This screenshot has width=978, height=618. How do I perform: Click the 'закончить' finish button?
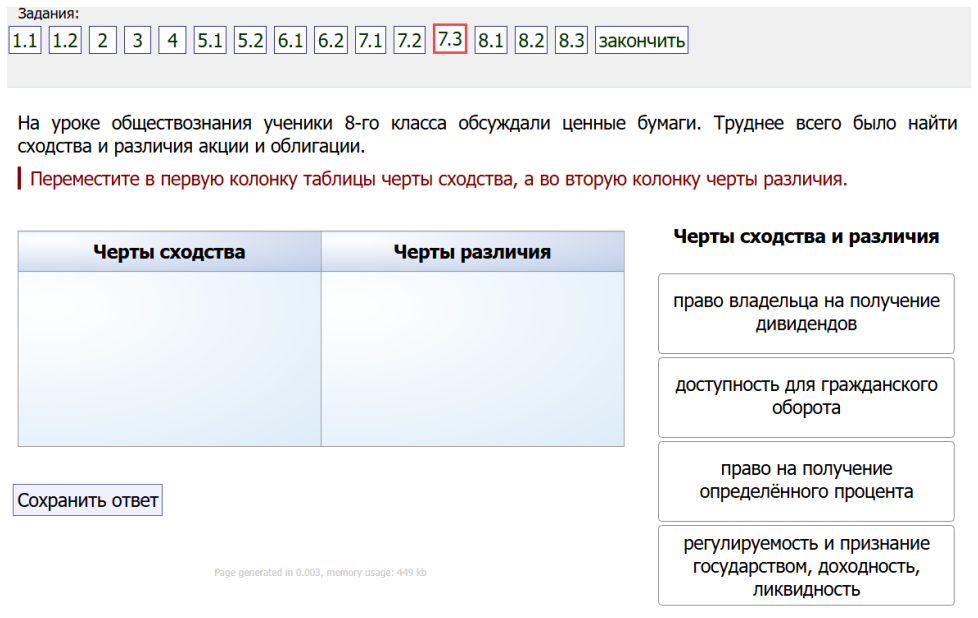641,41
